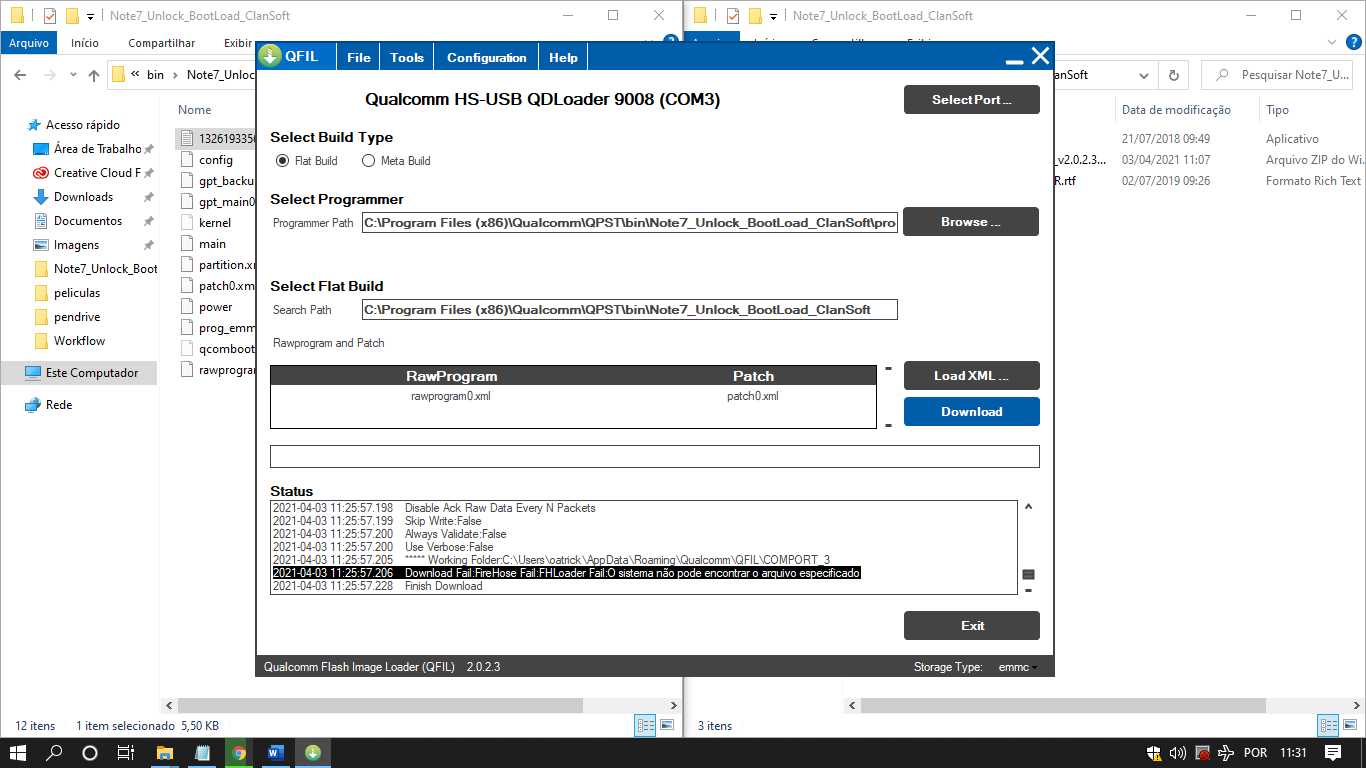Select the config file in the list

(x=215, y=160)
